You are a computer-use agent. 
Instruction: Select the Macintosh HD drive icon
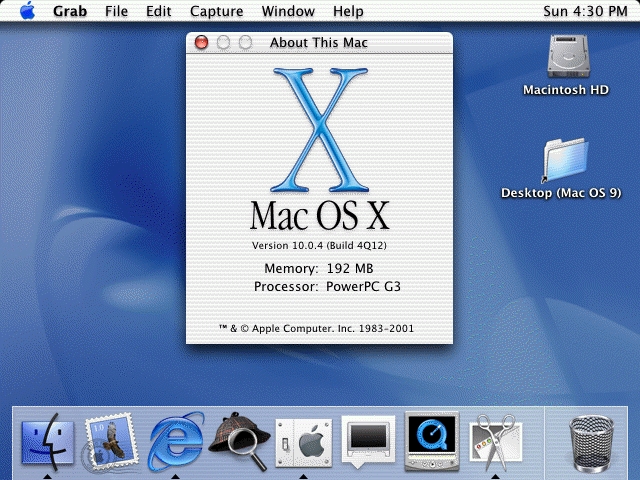pos(568,56)
